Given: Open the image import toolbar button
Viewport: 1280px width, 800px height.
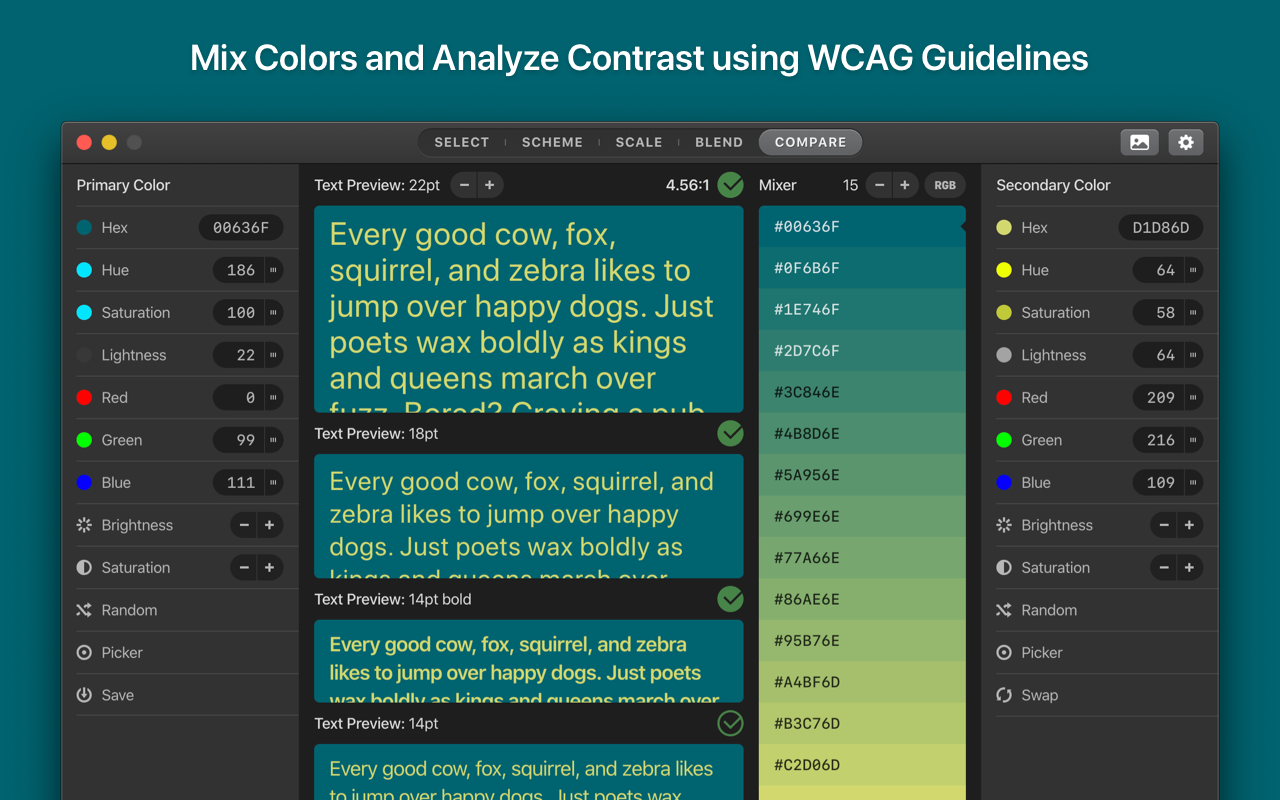Looking at the screenshot, I should click(x=1139, y=142).
